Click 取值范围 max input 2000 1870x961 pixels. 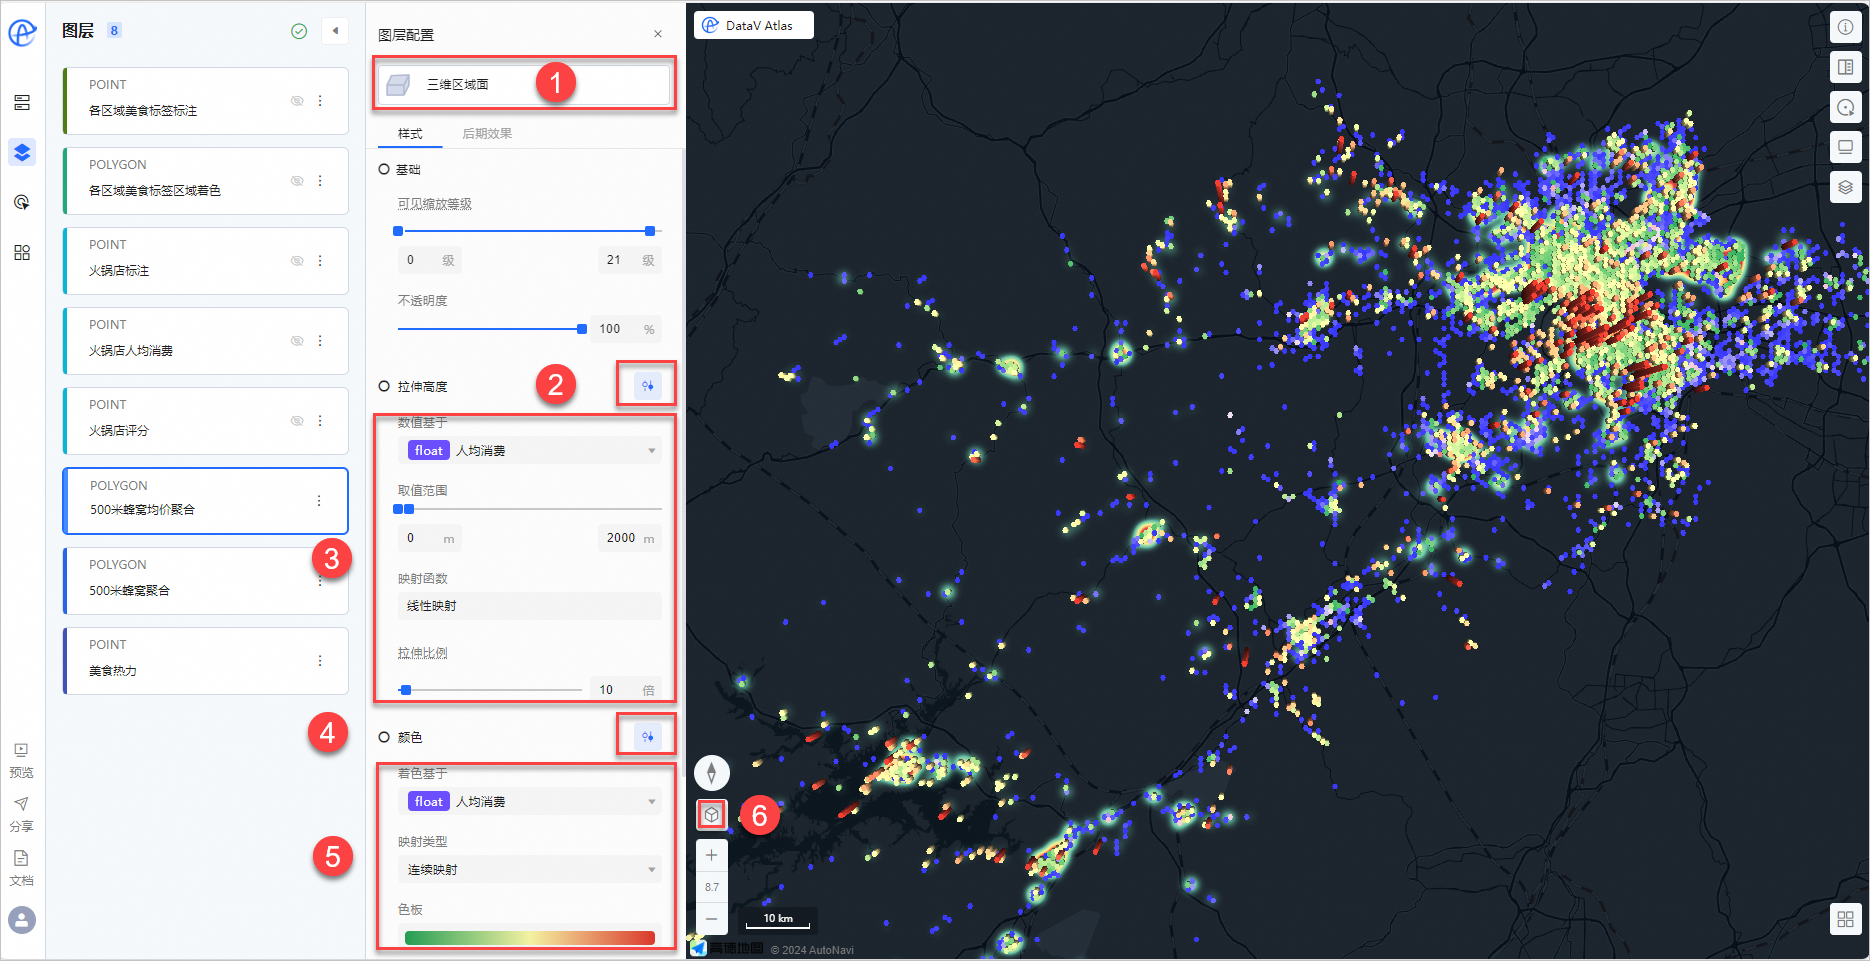point(630,538)
